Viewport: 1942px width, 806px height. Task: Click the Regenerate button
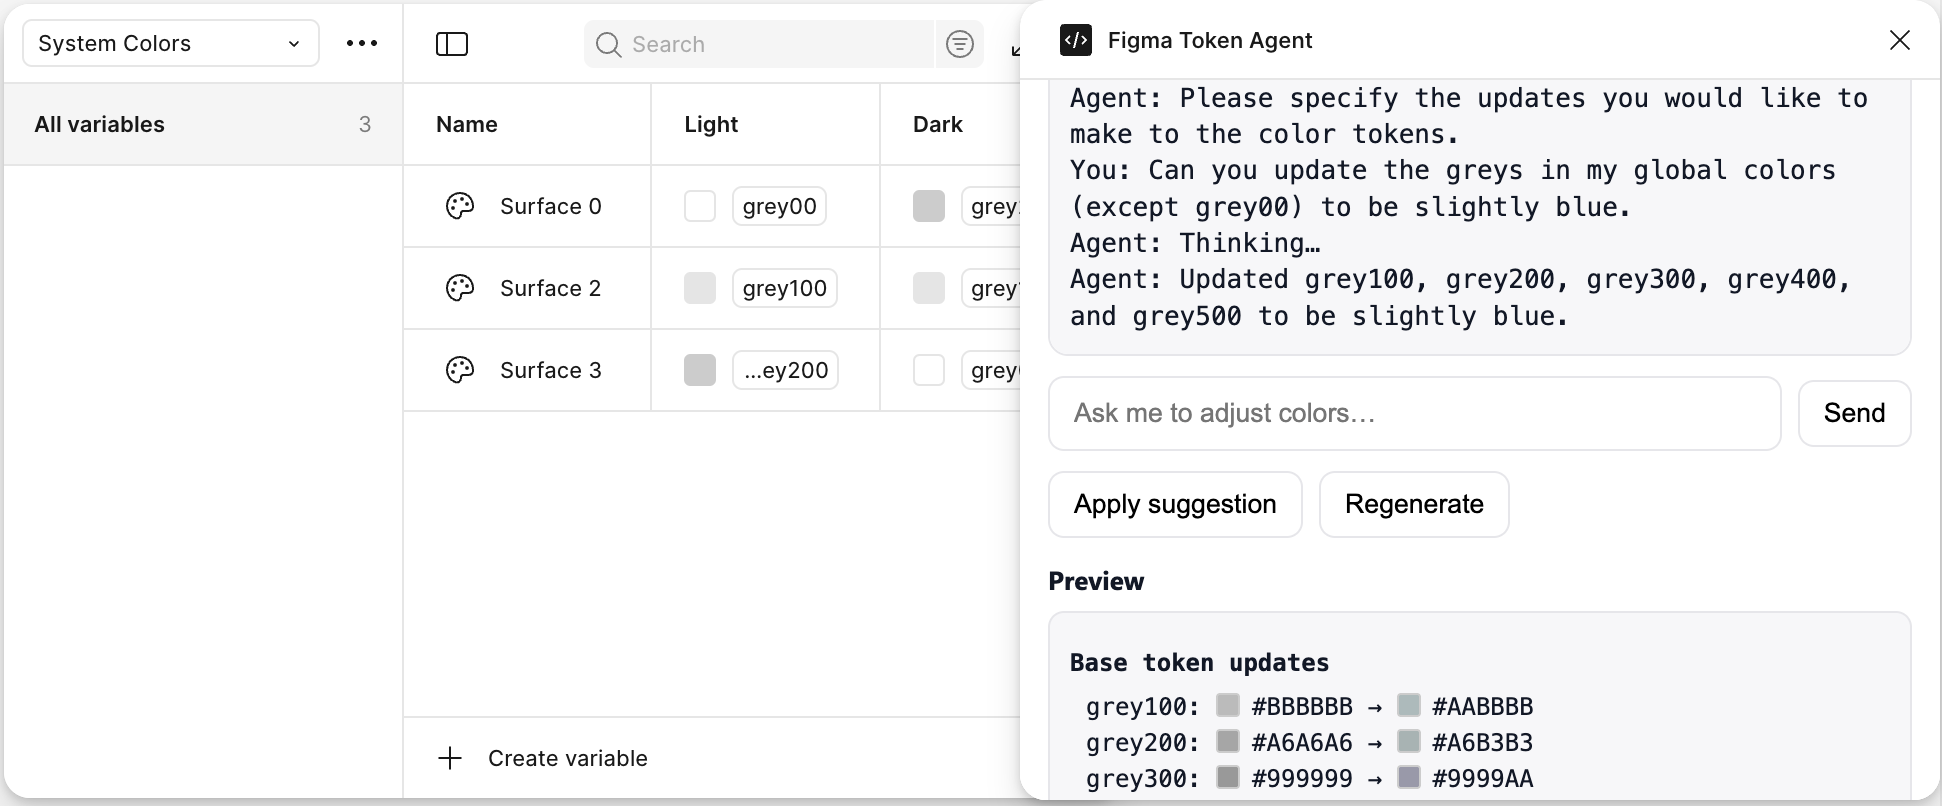pos(1413,504)
